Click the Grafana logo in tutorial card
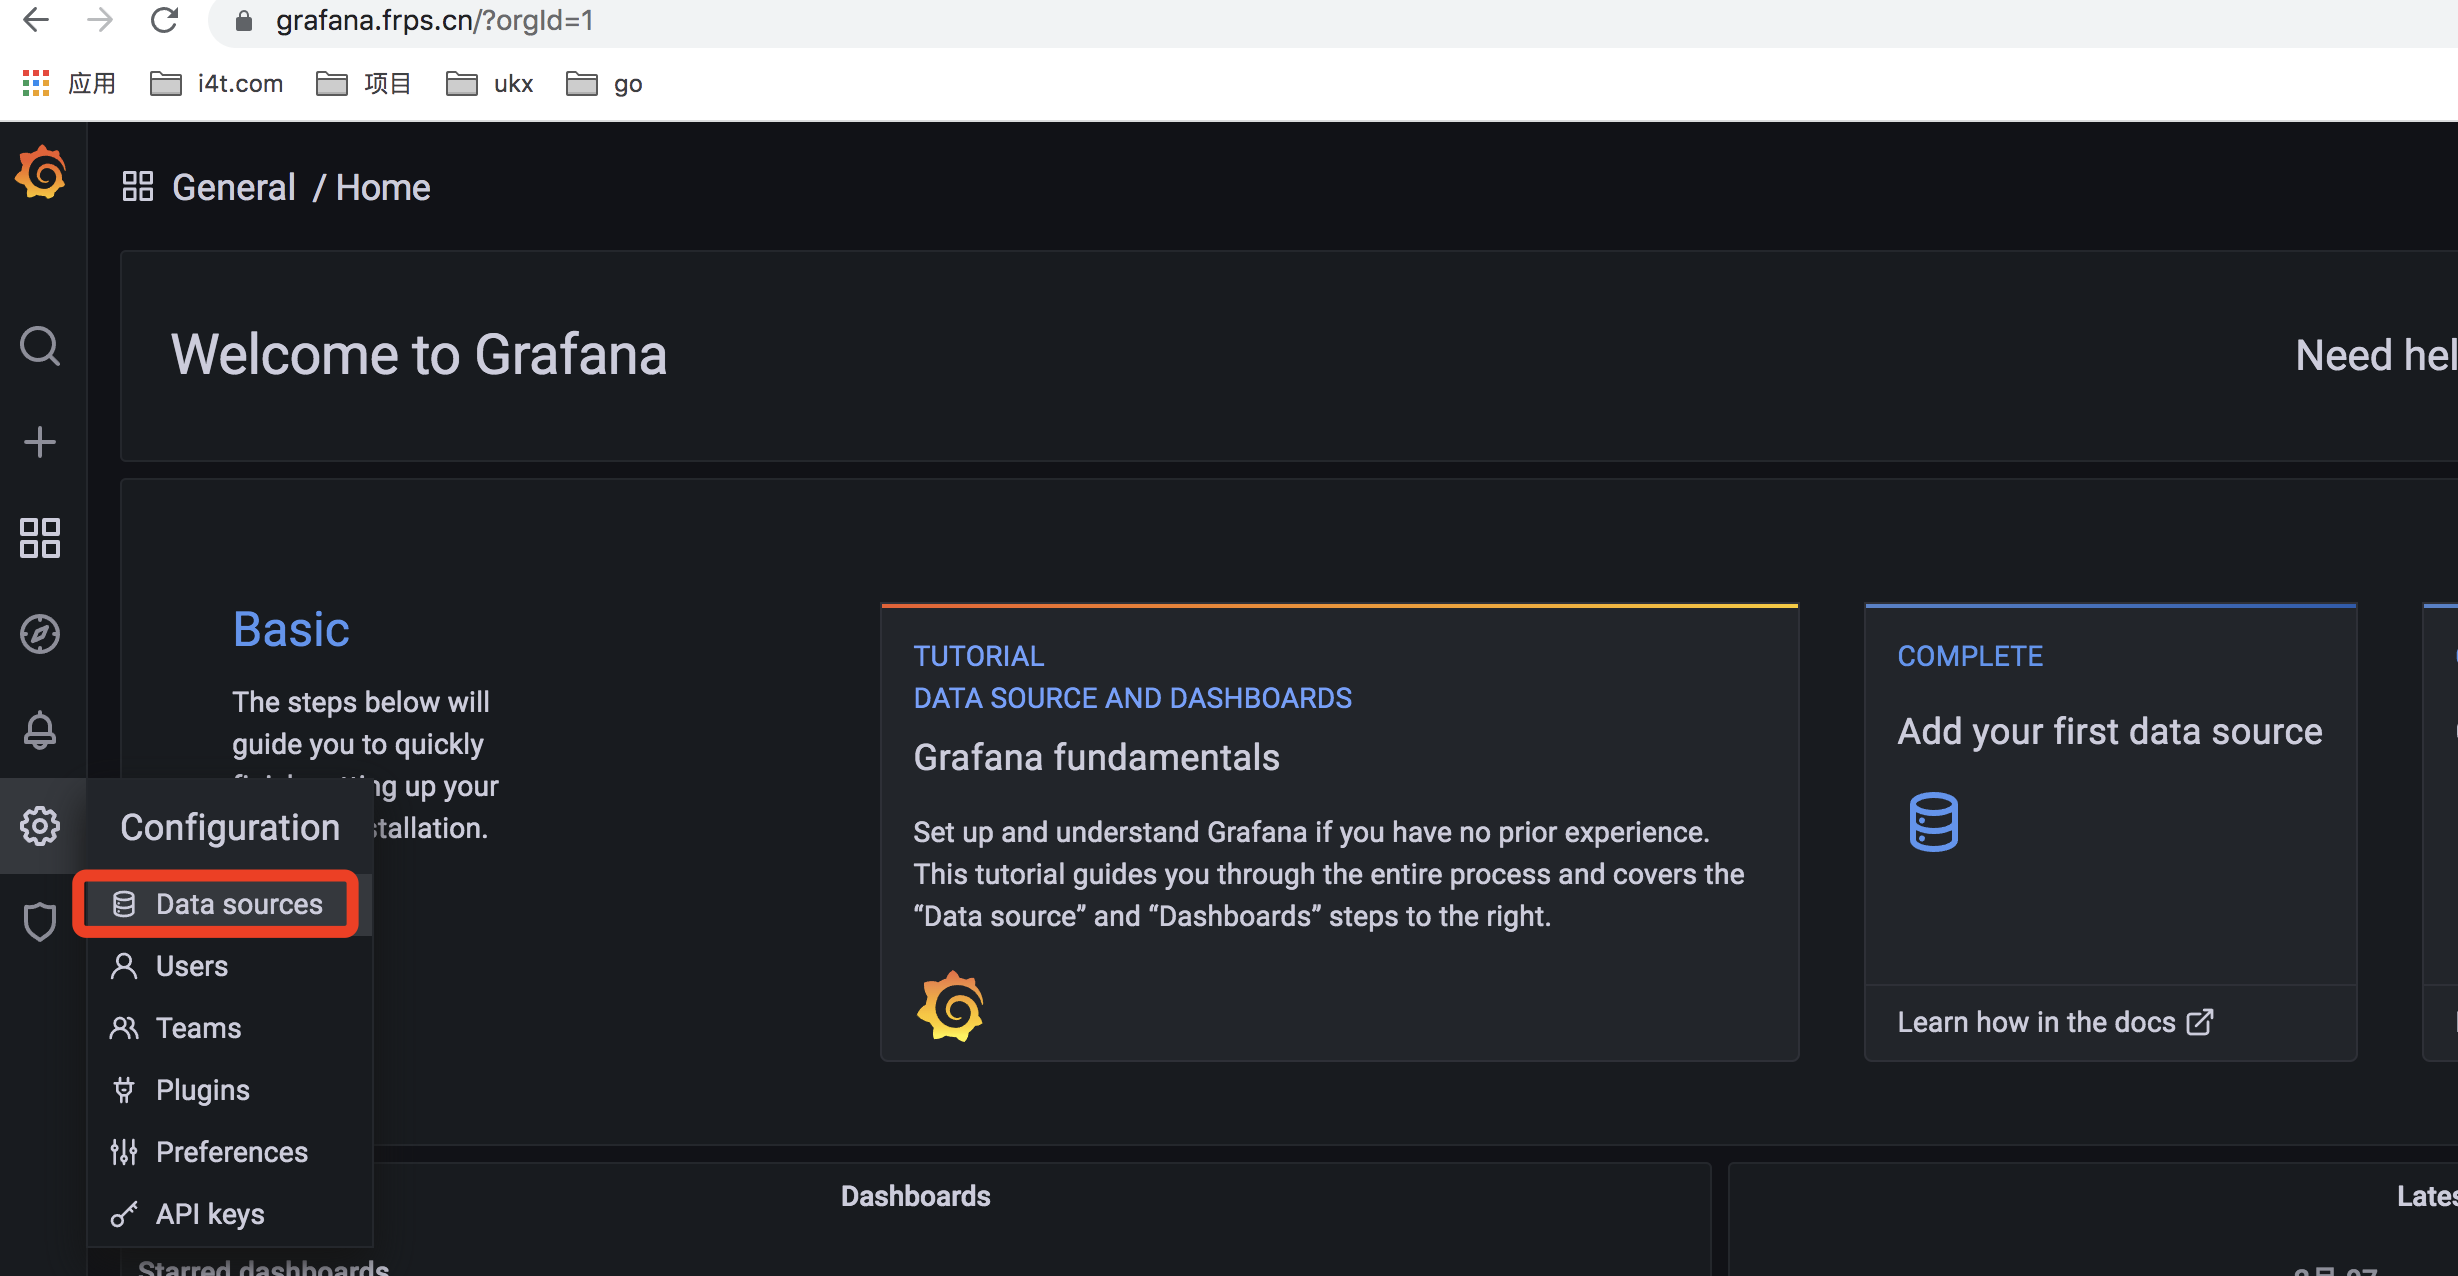2458x1276 pixels. [950, 1006]
